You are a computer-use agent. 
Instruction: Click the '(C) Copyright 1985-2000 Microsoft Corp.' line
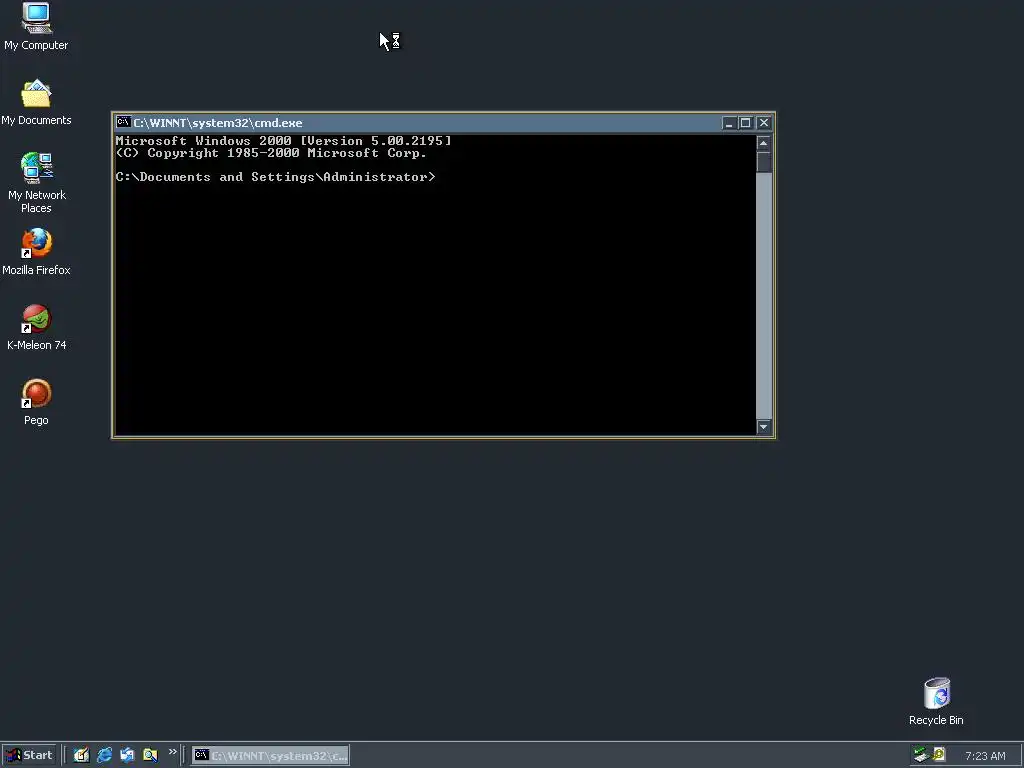(x=271, y=153)
